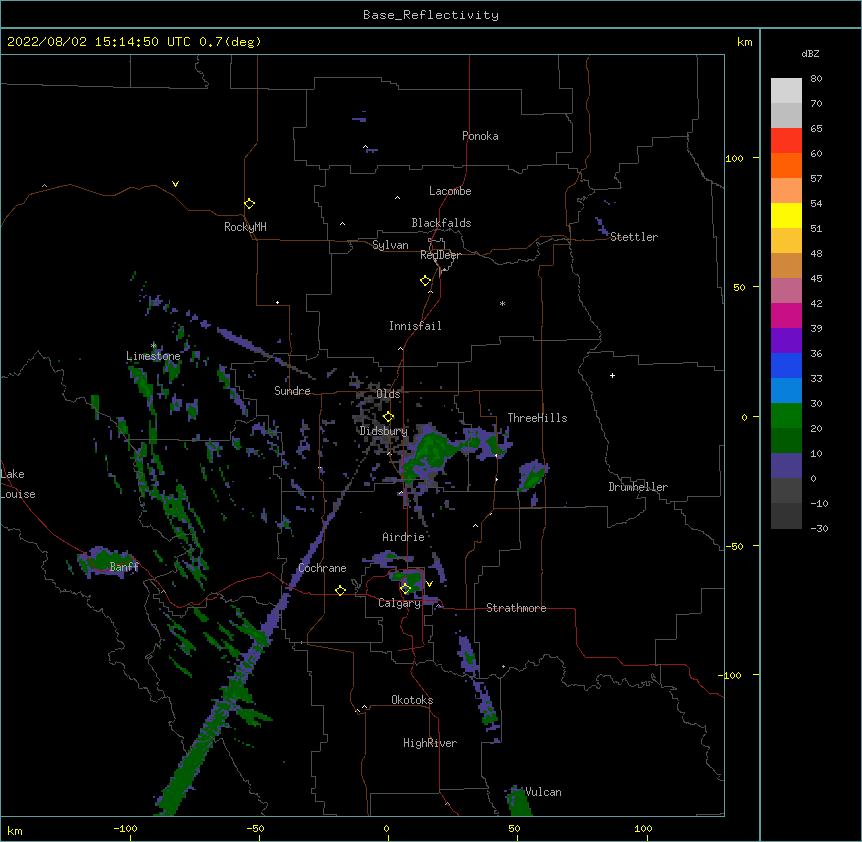
Task: Click the yellow diamond marker below Olds
Action: pyautogui.click(x=389, y=417)
